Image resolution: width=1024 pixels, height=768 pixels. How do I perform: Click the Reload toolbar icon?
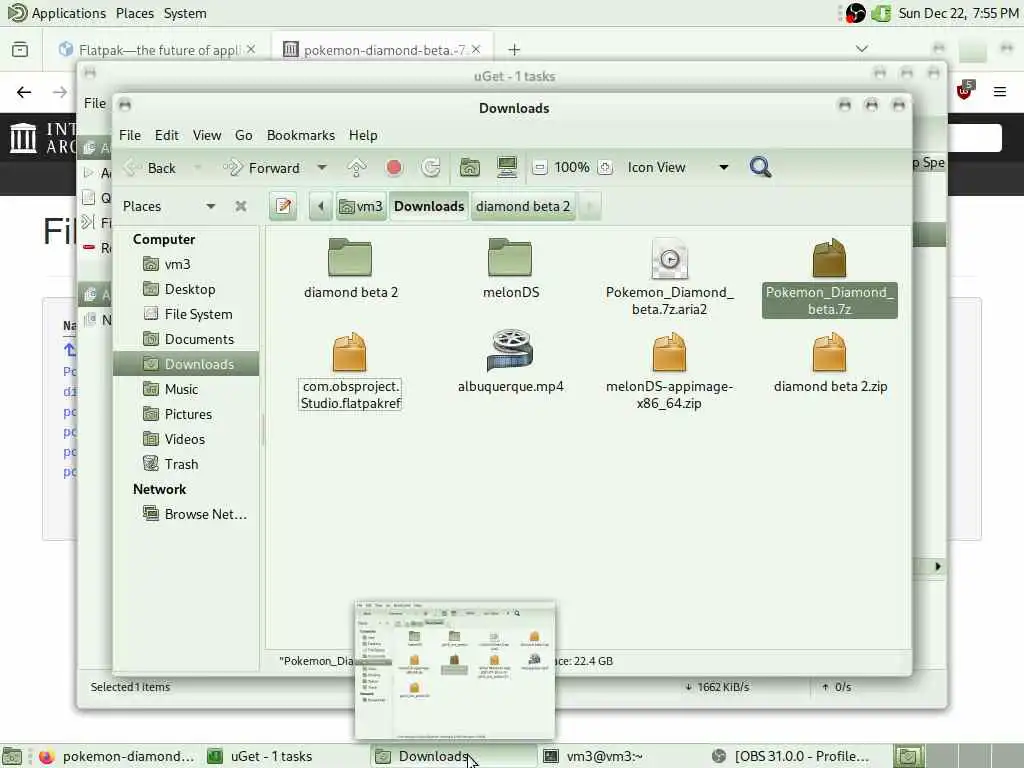(431, 168)
